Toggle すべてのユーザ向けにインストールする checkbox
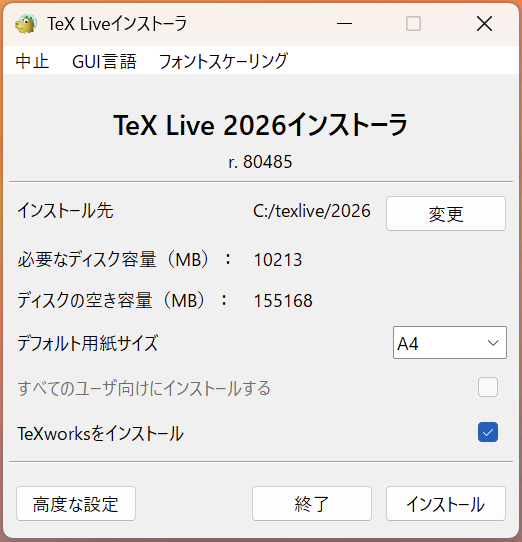Viewport: 522px width, 542px height. pos(488,387)
